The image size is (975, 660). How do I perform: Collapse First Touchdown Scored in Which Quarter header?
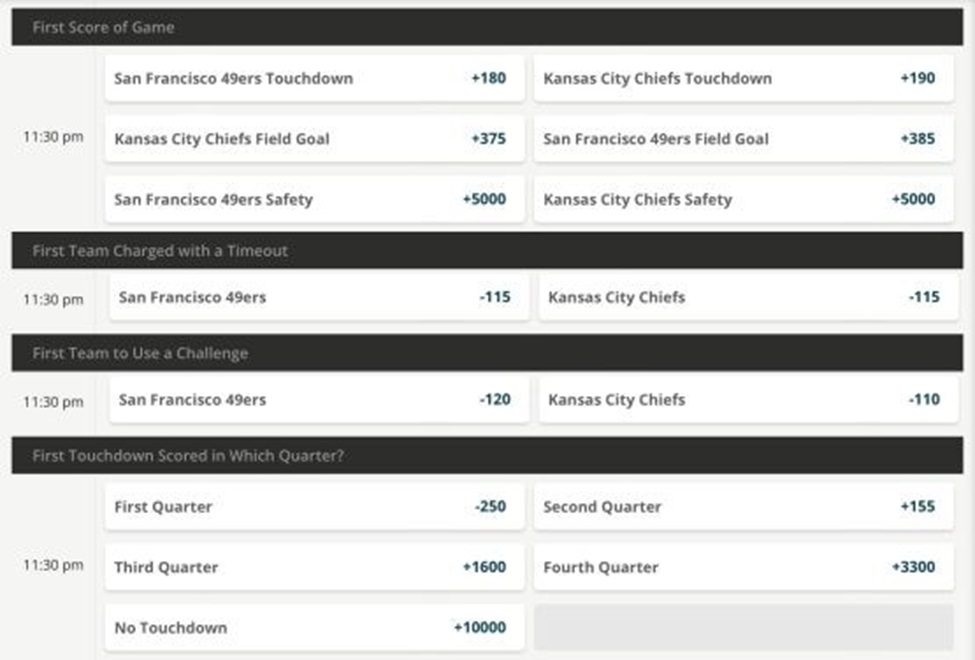(487, 455)
